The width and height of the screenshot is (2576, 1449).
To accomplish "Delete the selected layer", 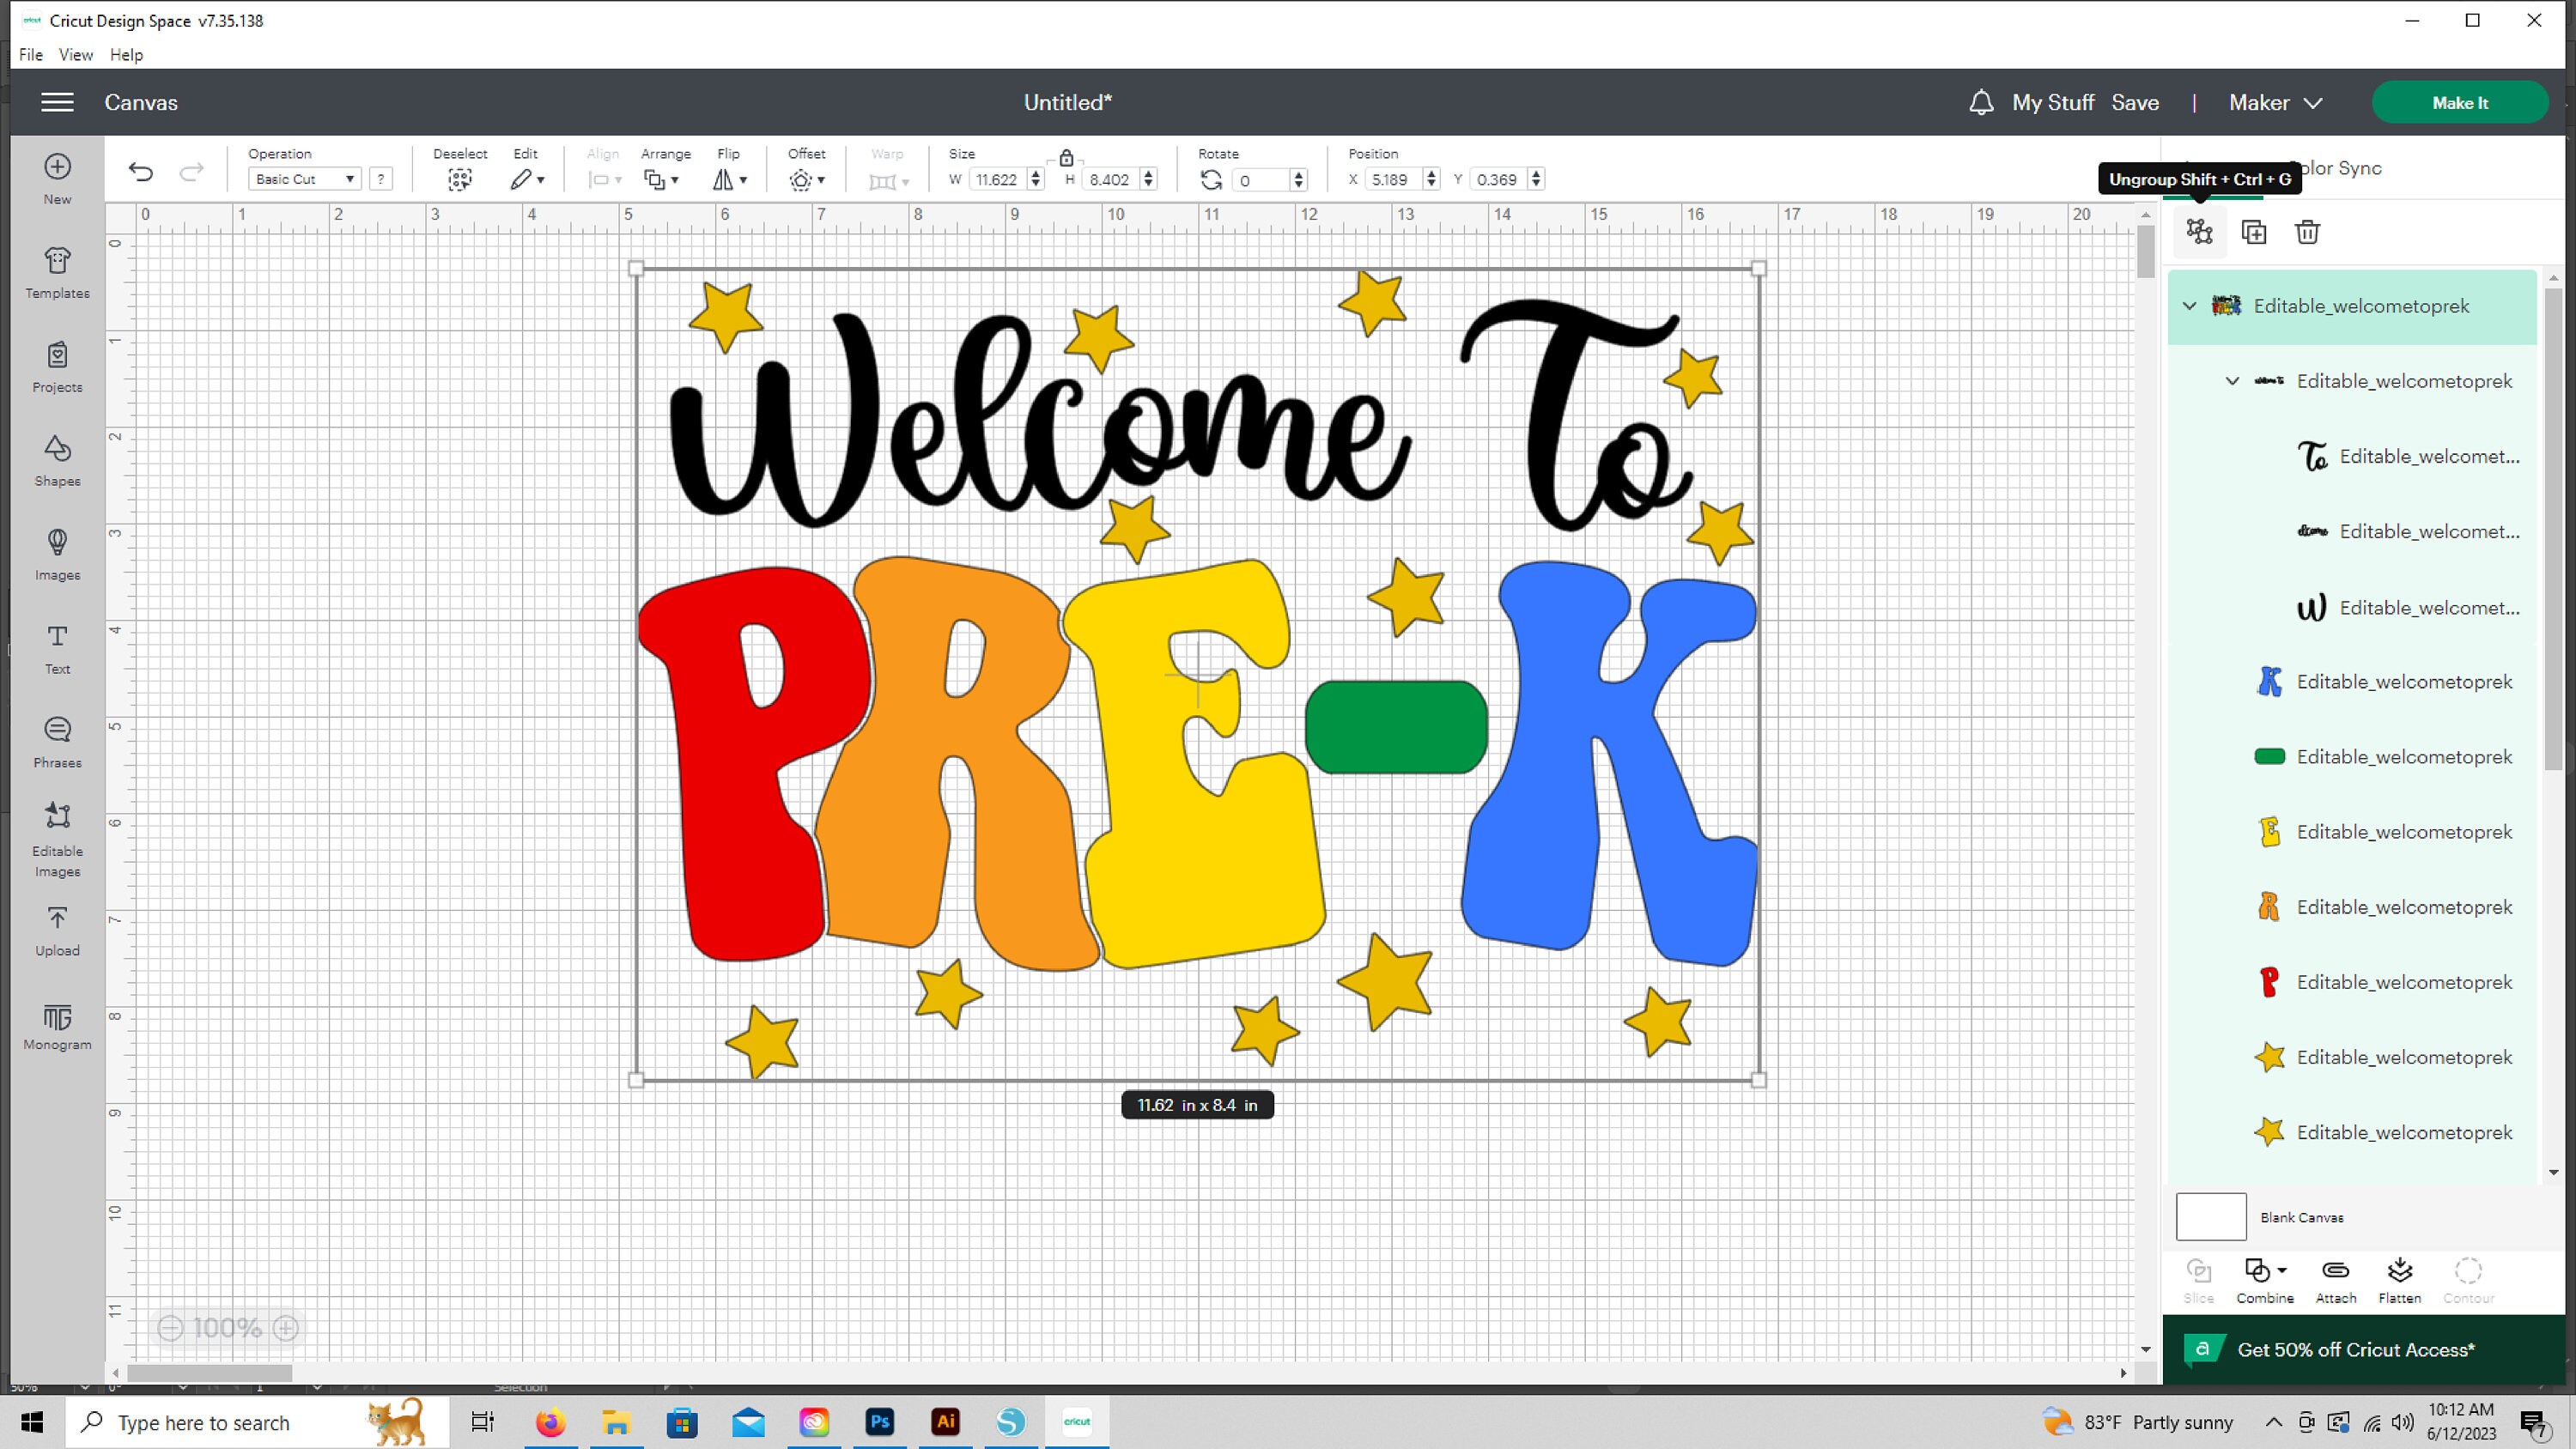I will [x=2308, y=231].
